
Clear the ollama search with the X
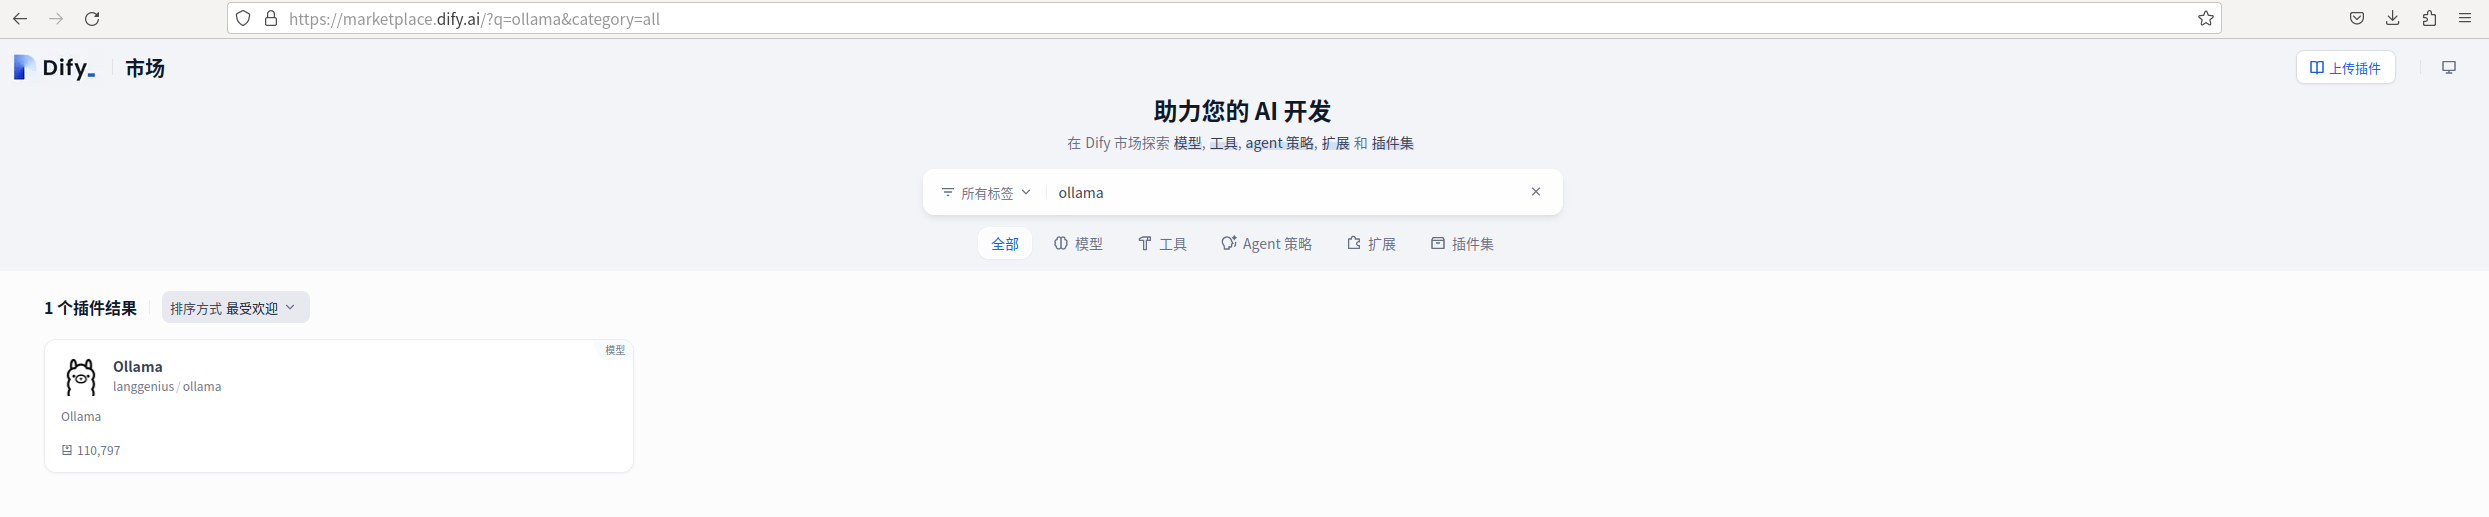(x=1536, y=192)
